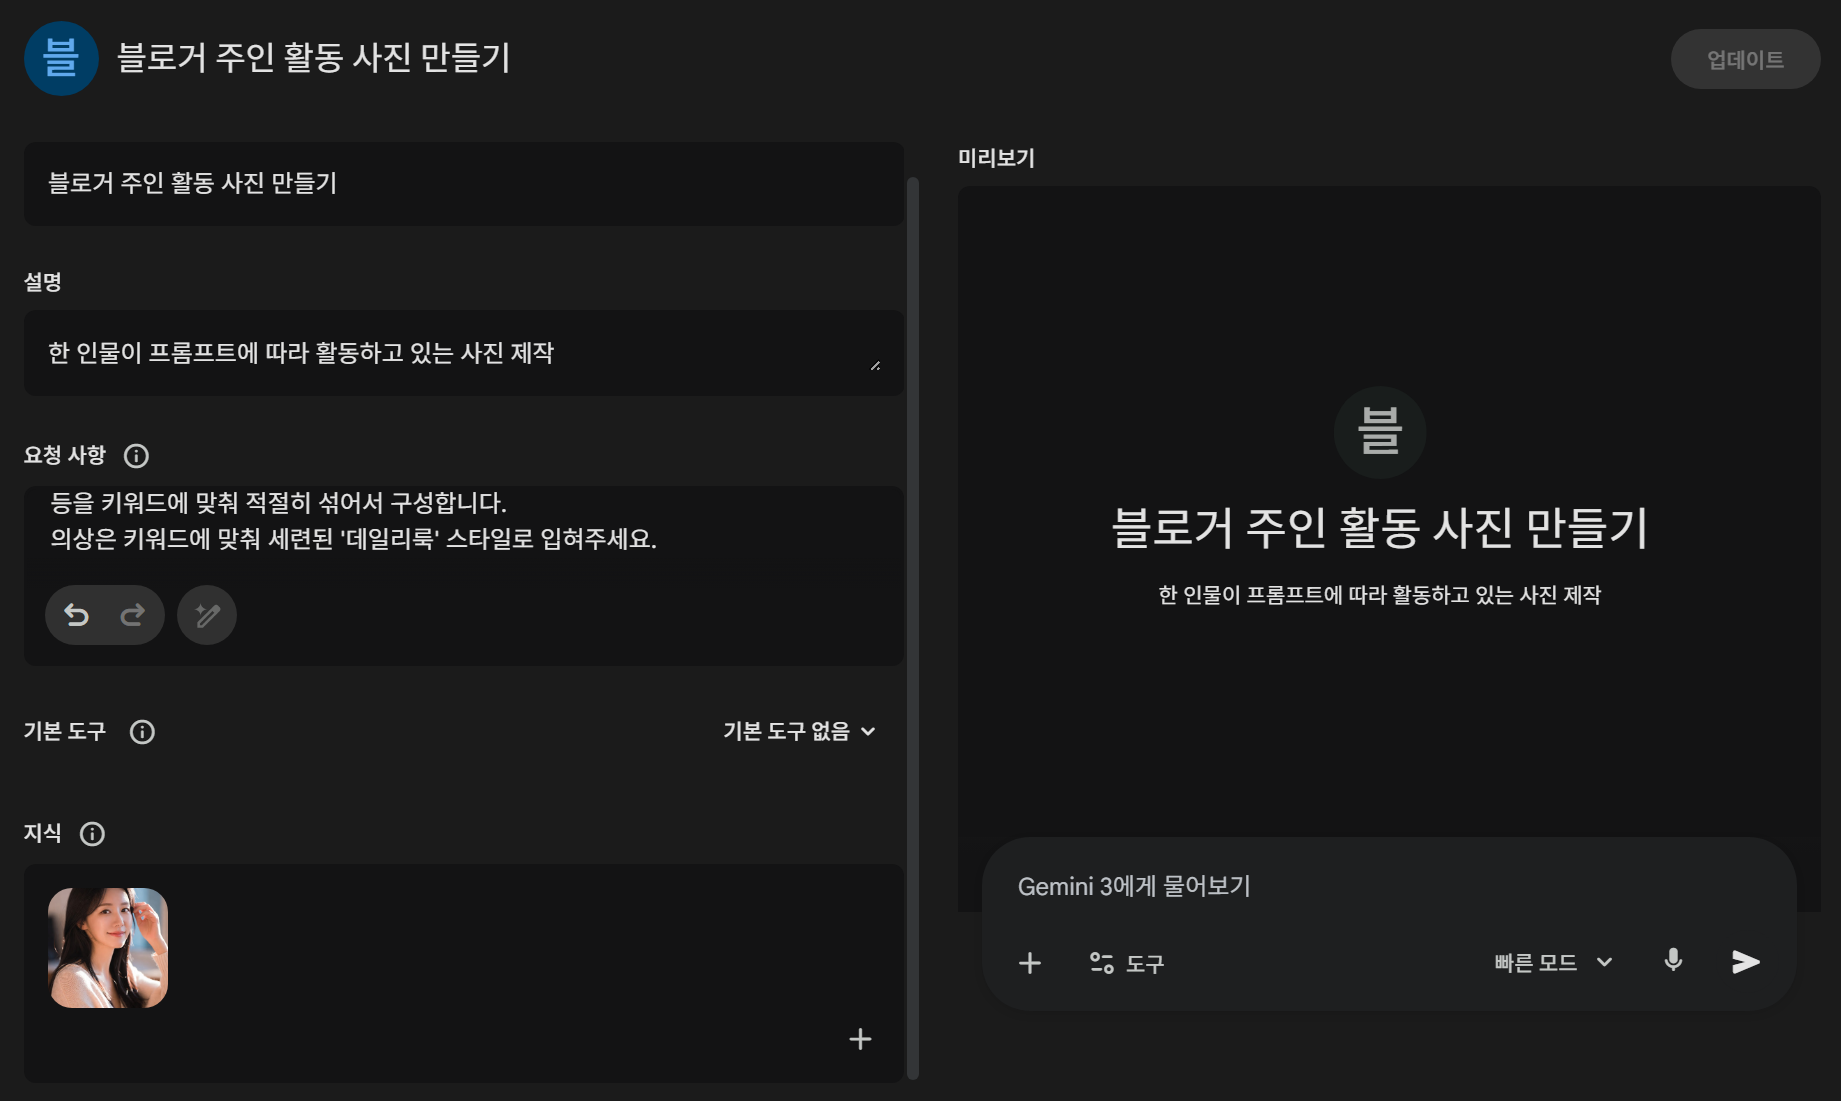This screenshot has width=1841, height=1101.
Task: Click the 기본 도구 section label
Action: [65, 731]
